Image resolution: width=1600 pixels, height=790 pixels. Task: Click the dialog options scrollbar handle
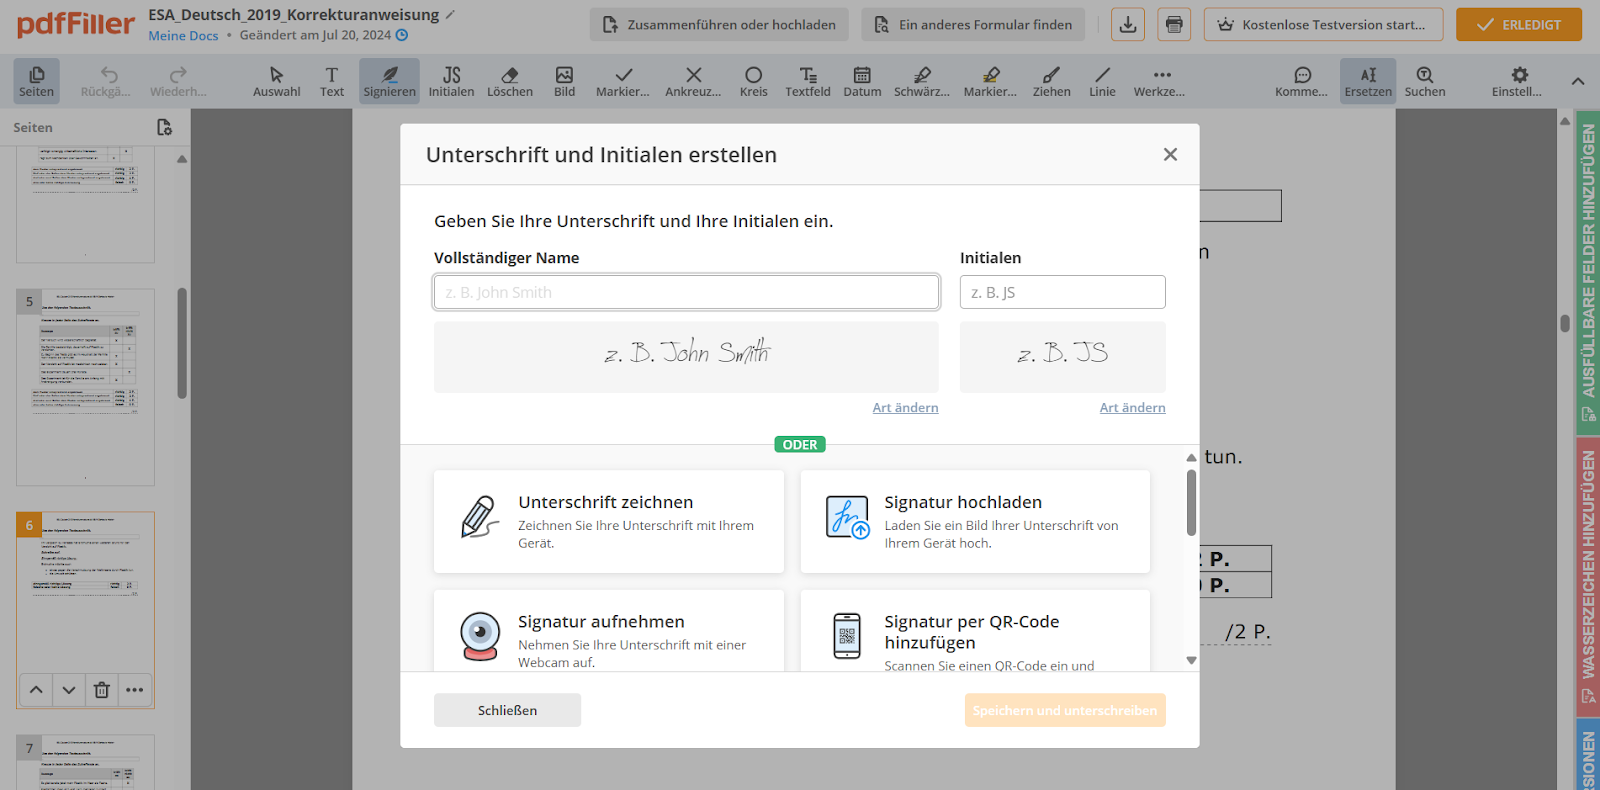[1191, 503]
